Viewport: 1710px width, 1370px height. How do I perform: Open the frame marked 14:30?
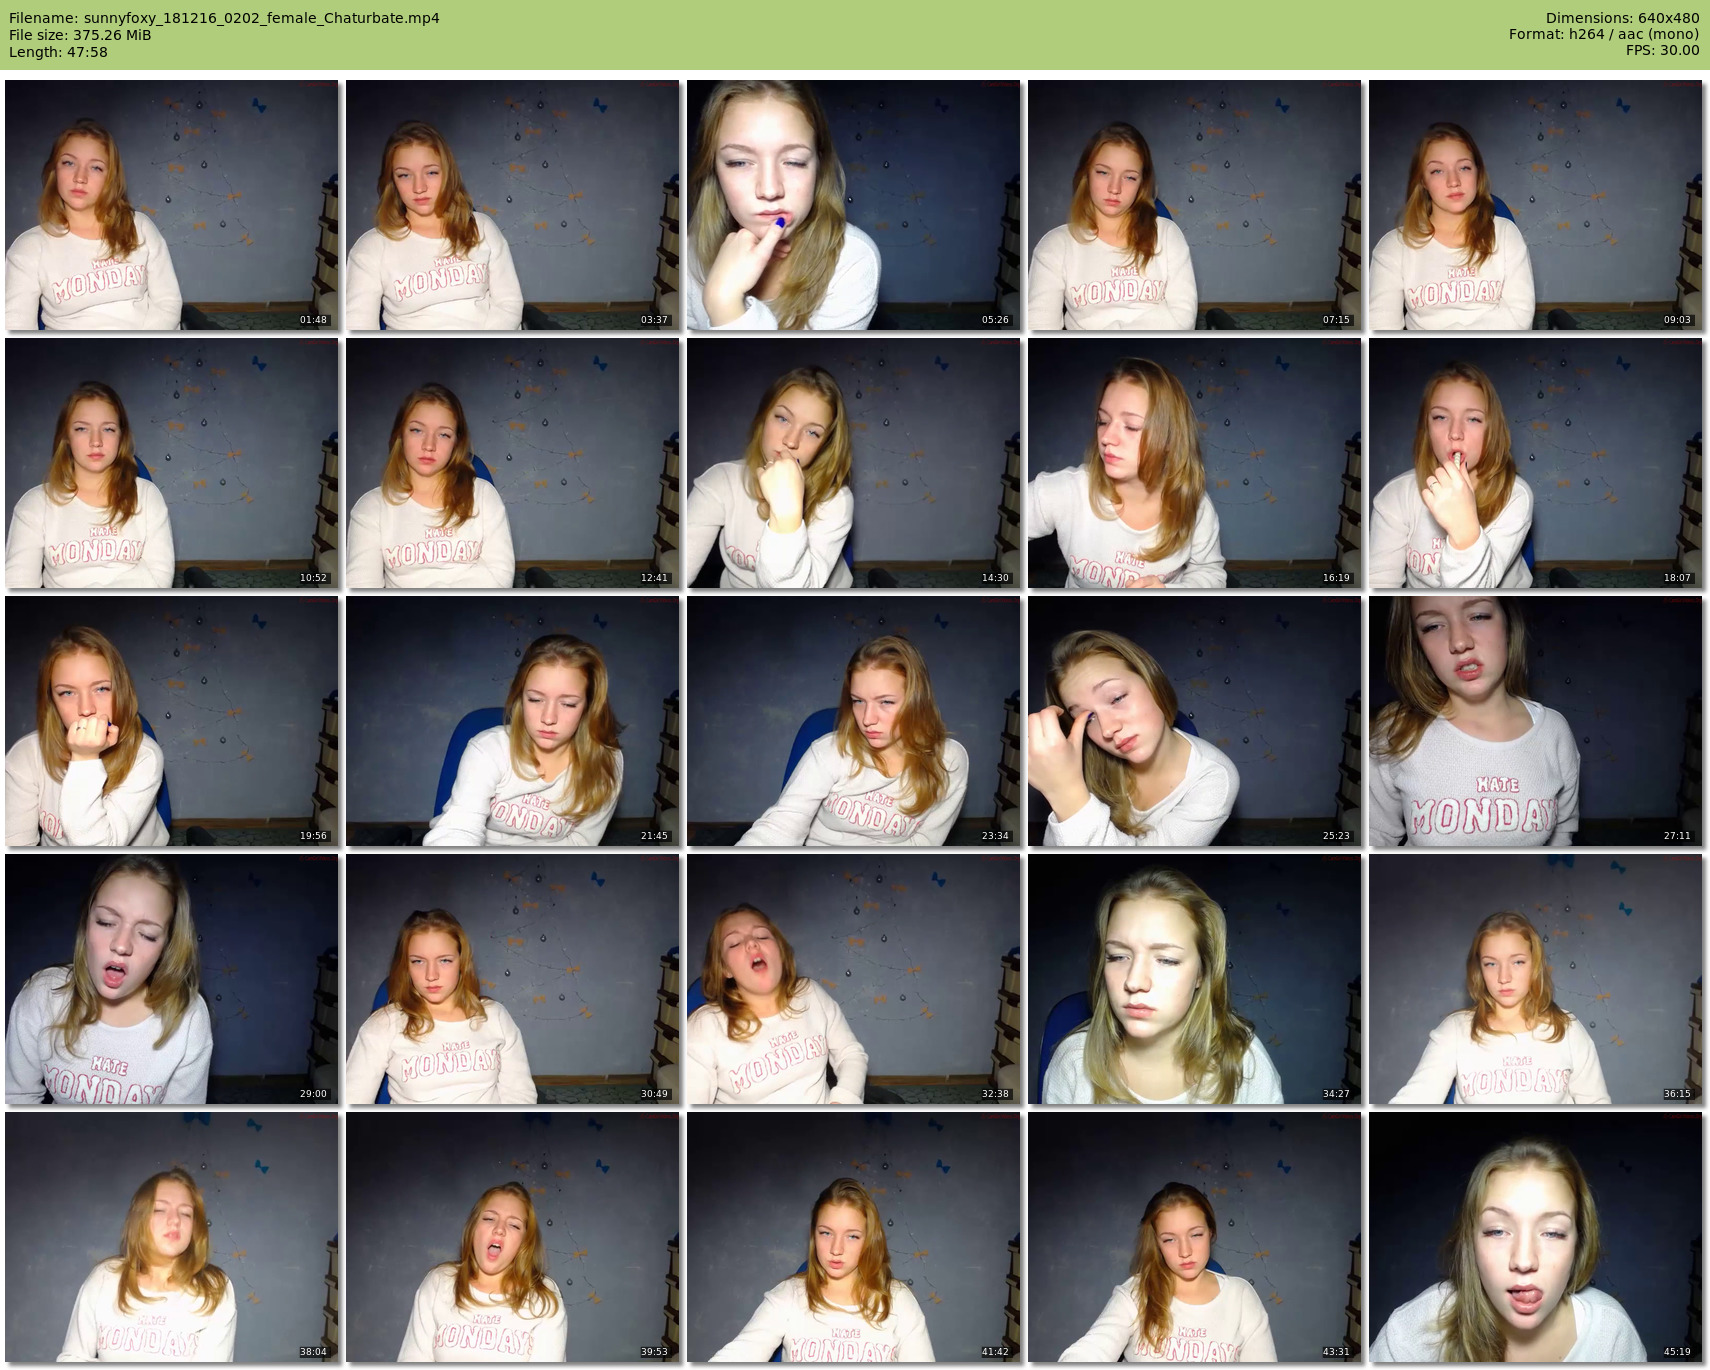coord(854,463)
